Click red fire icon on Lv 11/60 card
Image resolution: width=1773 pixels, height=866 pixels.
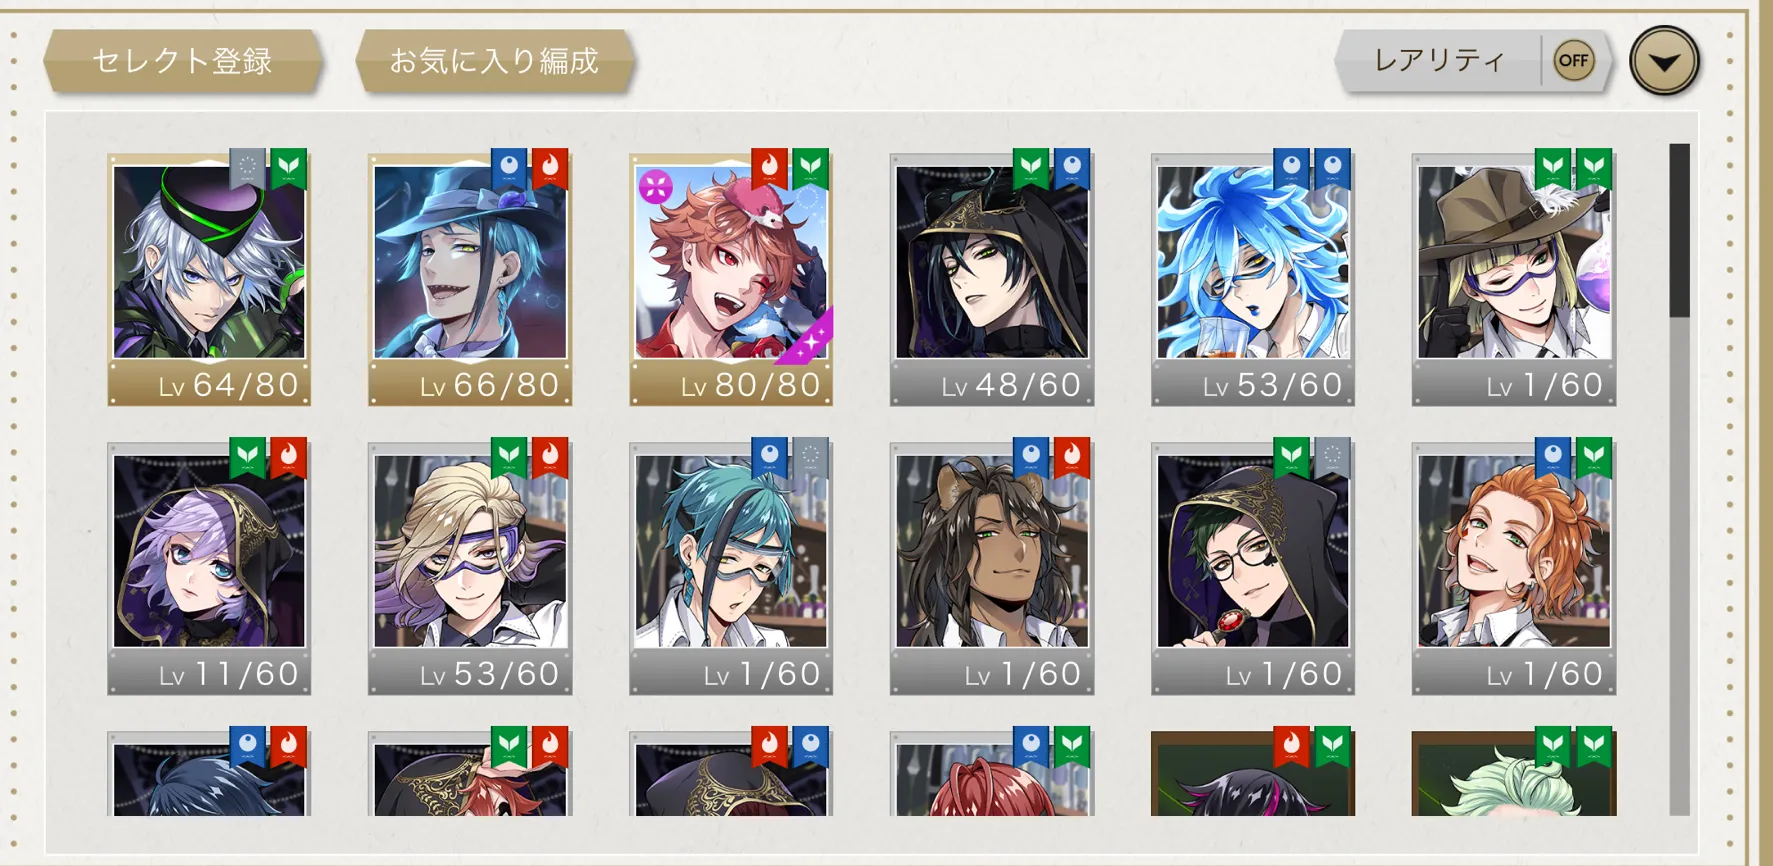point(289,456)
